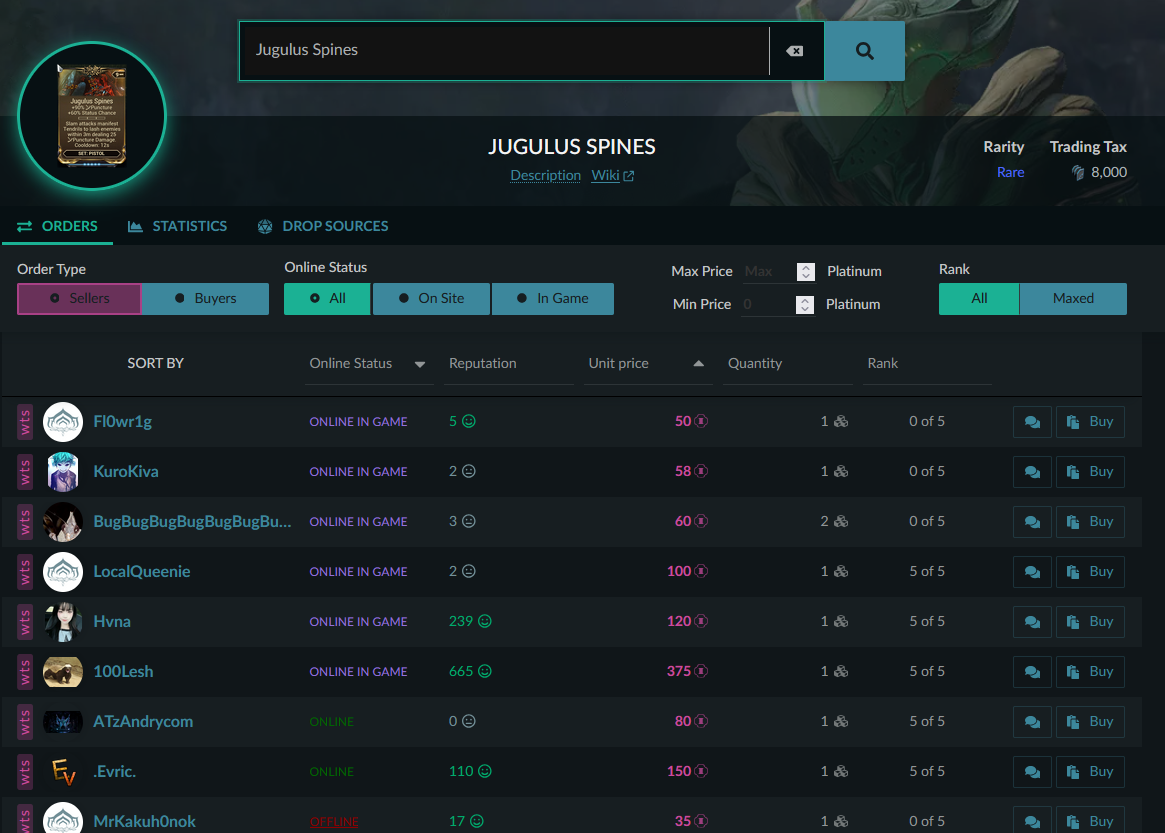This screenshot has height=833, width=1165.
Task: Open chat with Fl0wr1g
Action: coord(1032,421)
